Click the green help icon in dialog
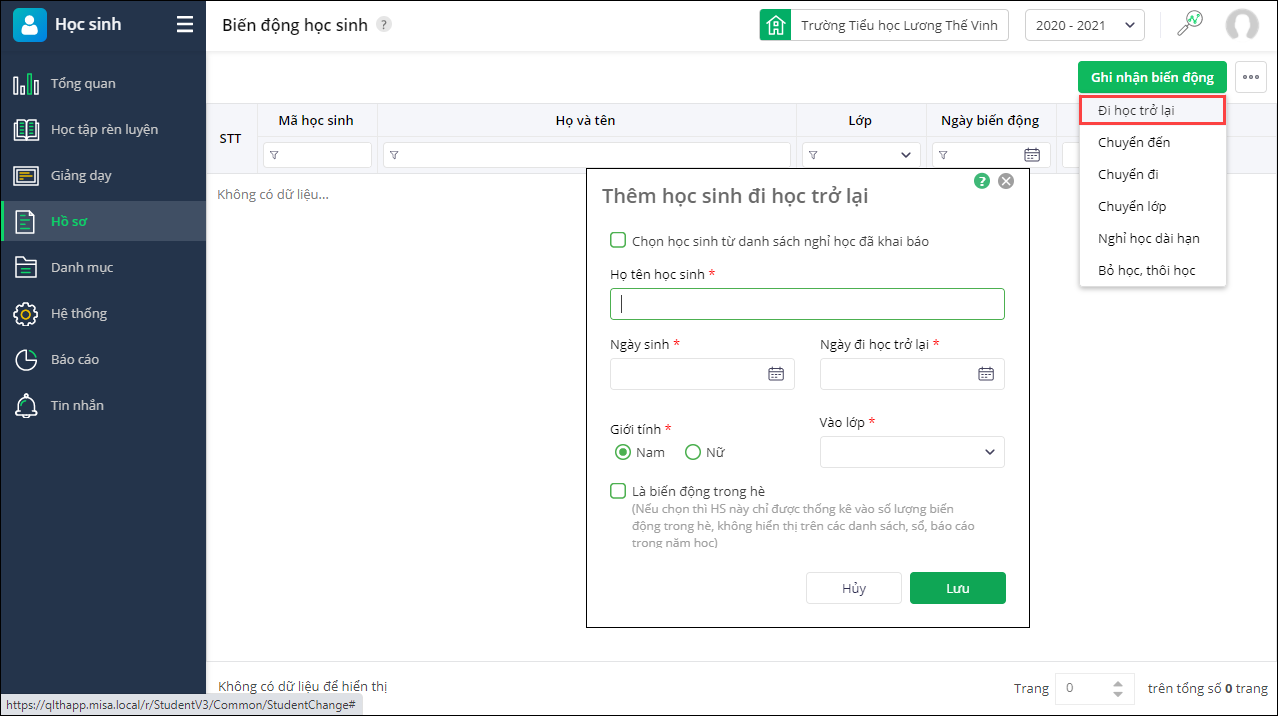Screen dimensions: 1278x716 click(982, 181)
